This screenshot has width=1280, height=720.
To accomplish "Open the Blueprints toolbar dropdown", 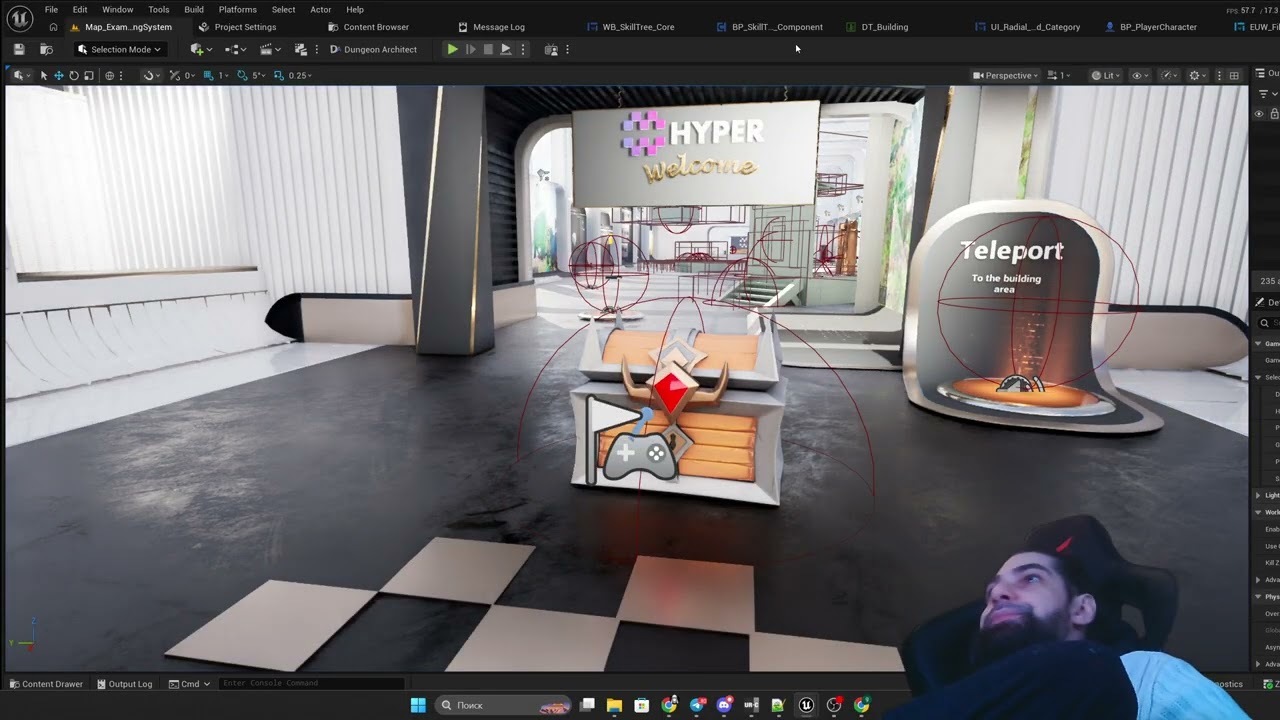I will coord(236,49).
